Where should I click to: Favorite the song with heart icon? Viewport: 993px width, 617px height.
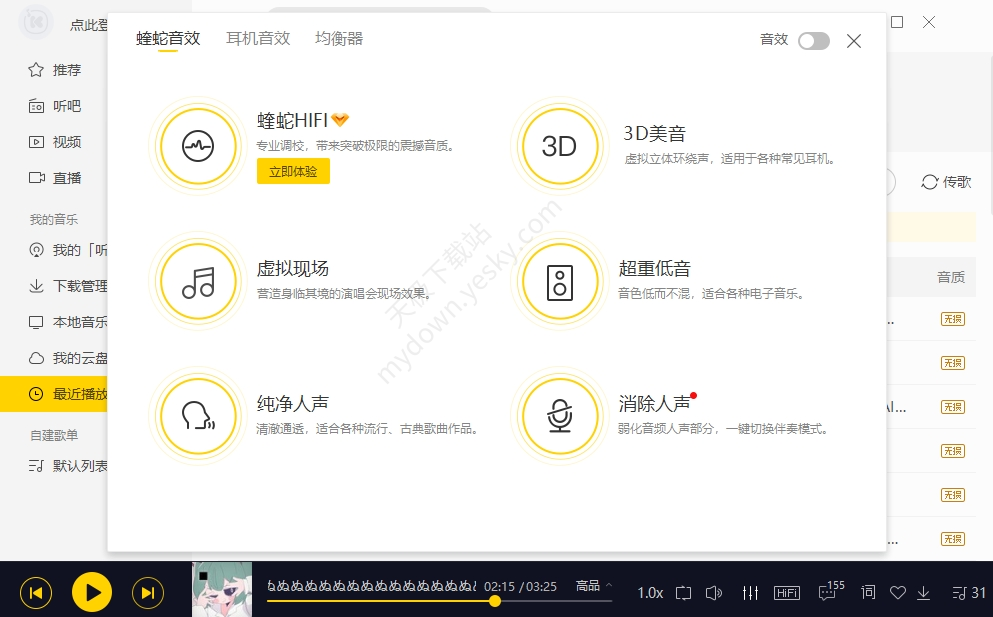click(x=898, y=593)
